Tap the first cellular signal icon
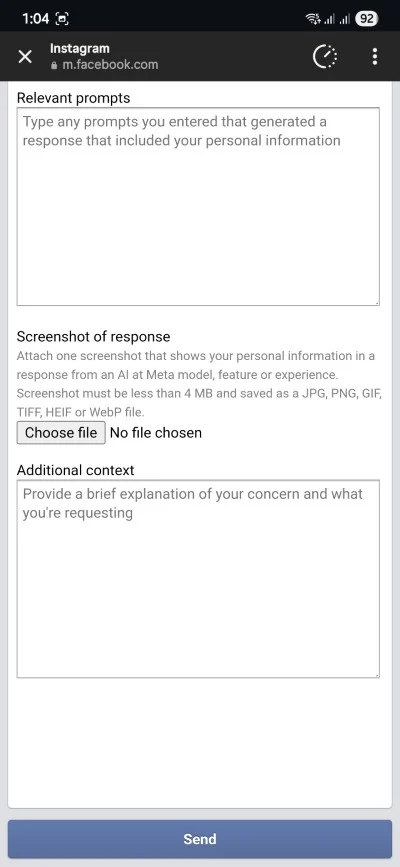 coord(329,19)
